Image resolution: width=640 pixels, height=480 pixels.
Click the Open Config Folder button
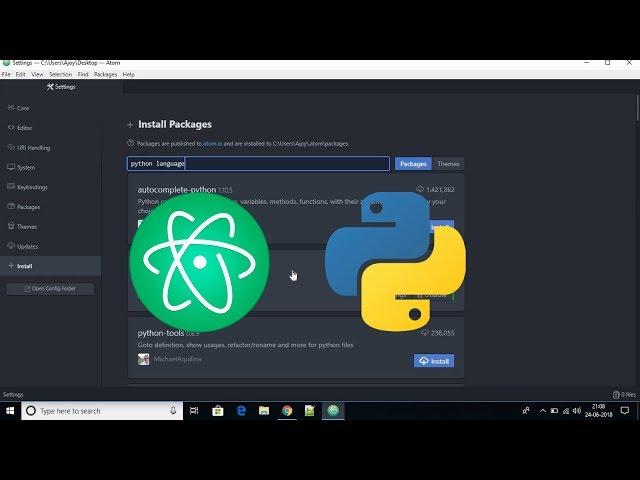[x=50, y=289]
